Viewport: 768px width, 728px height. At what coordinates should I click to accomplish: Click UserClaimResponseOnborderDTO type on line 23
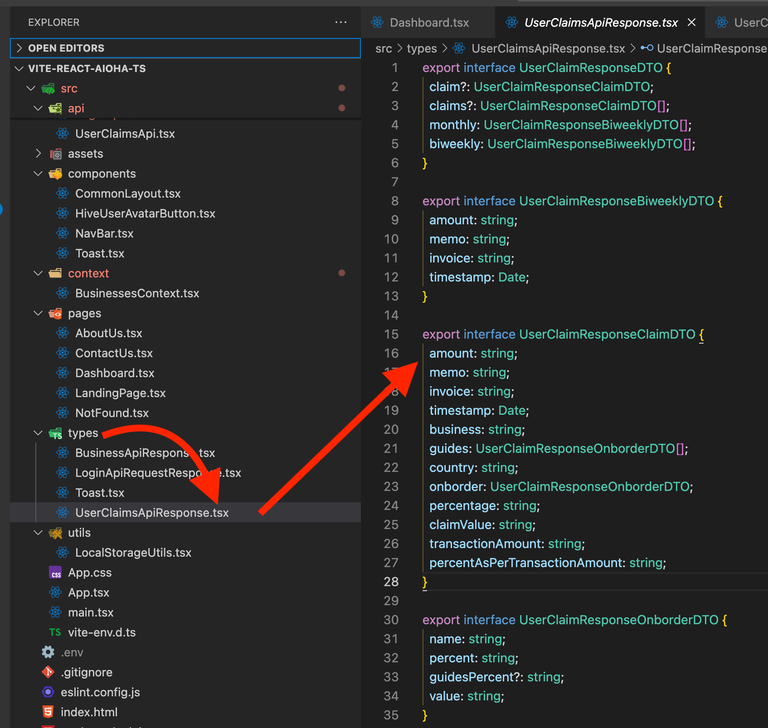pos(590,486)
